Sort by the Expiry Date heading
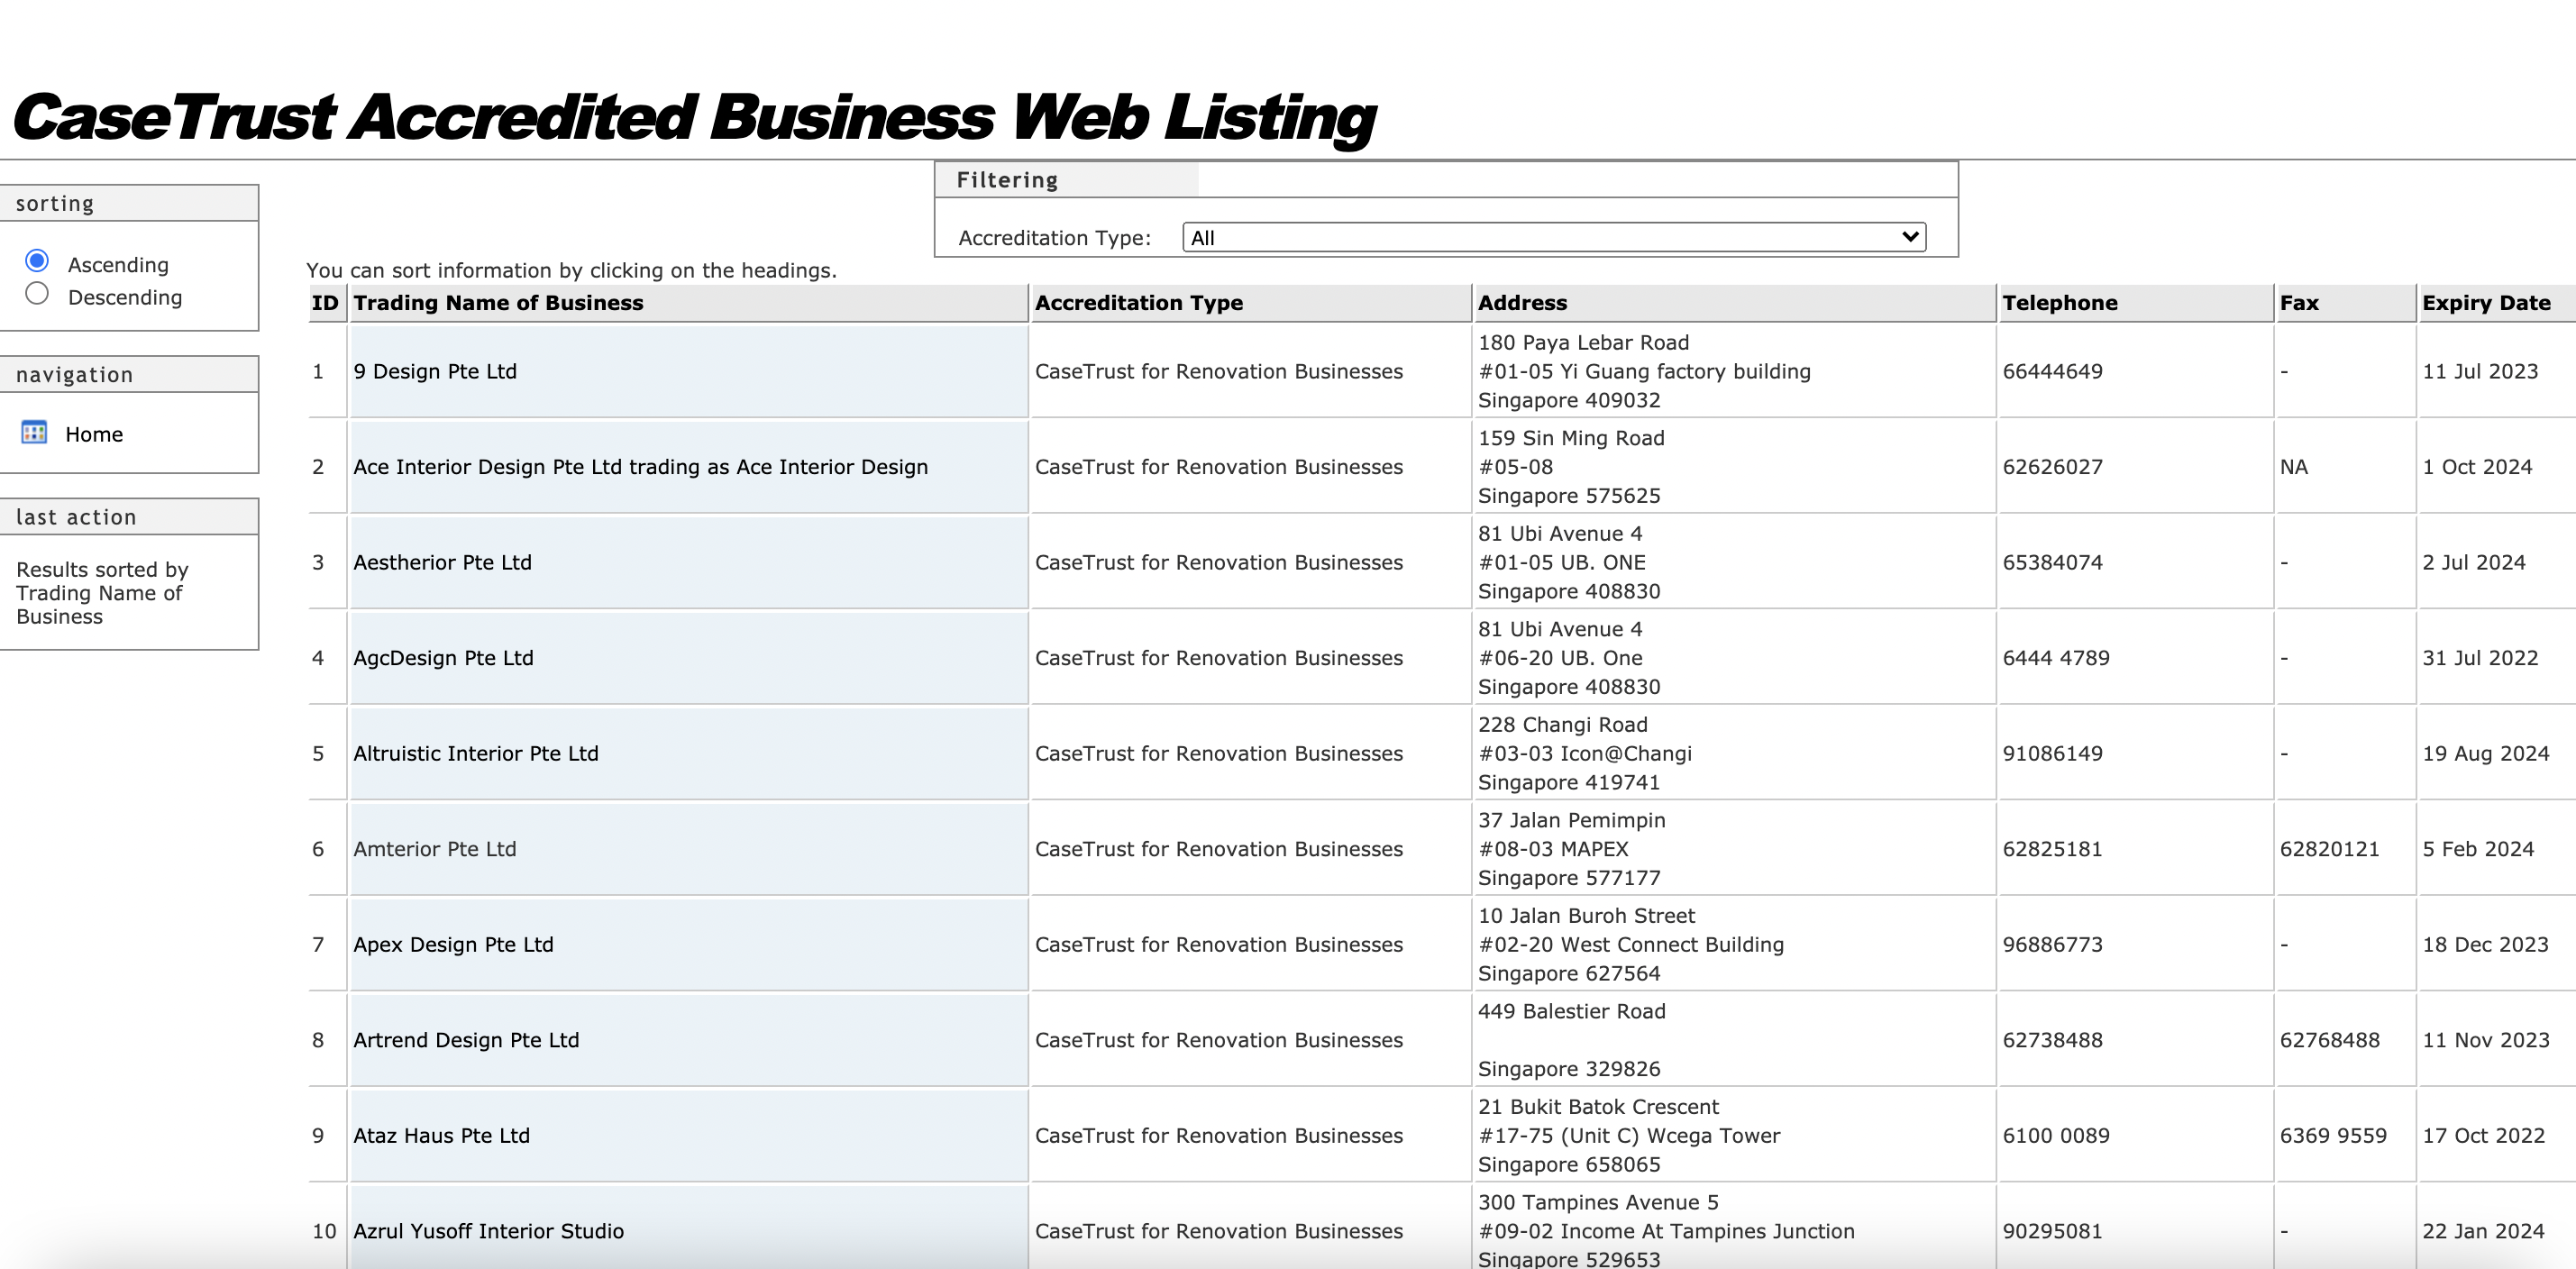Image resolution: width=2576 pixels, height=1269 pixels. 2485,303
